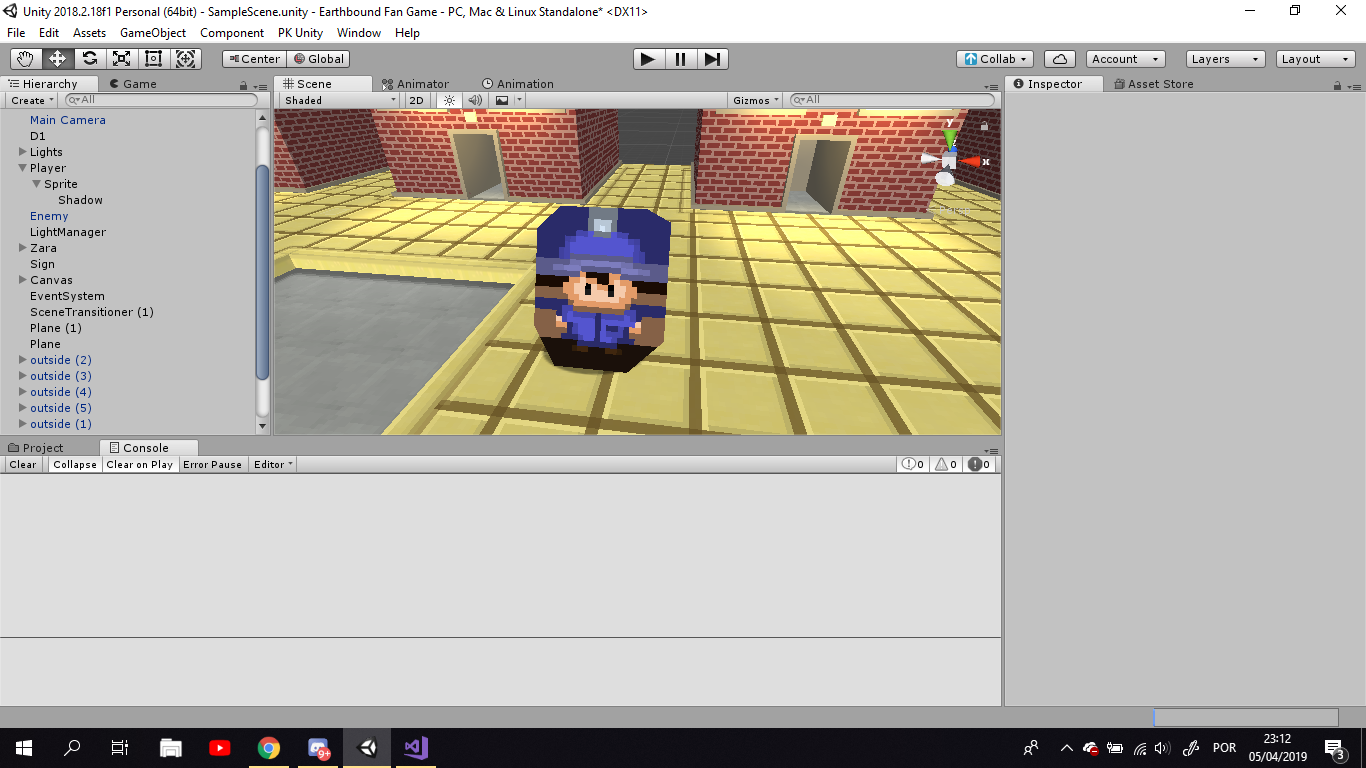Switch to the Animation tab

[517, 84]
